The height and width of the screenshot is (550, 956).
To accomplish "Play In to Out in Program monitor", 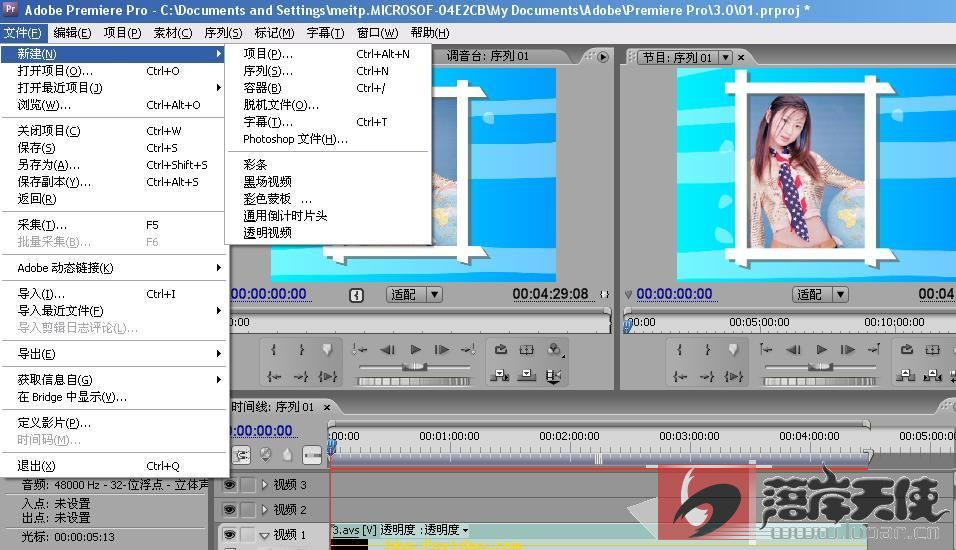I will pos(733,377).
